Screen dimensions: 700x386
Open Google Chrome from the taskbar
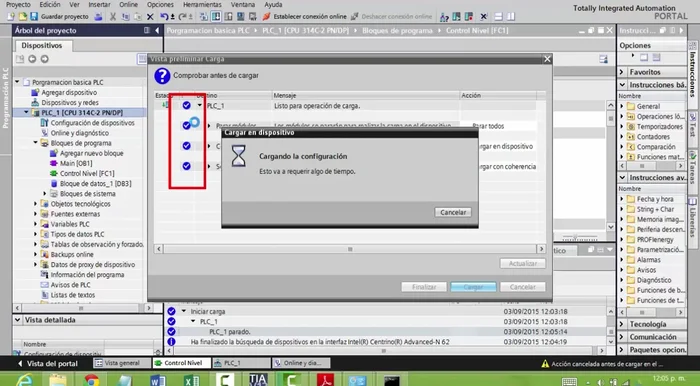(x=92, y=380)
